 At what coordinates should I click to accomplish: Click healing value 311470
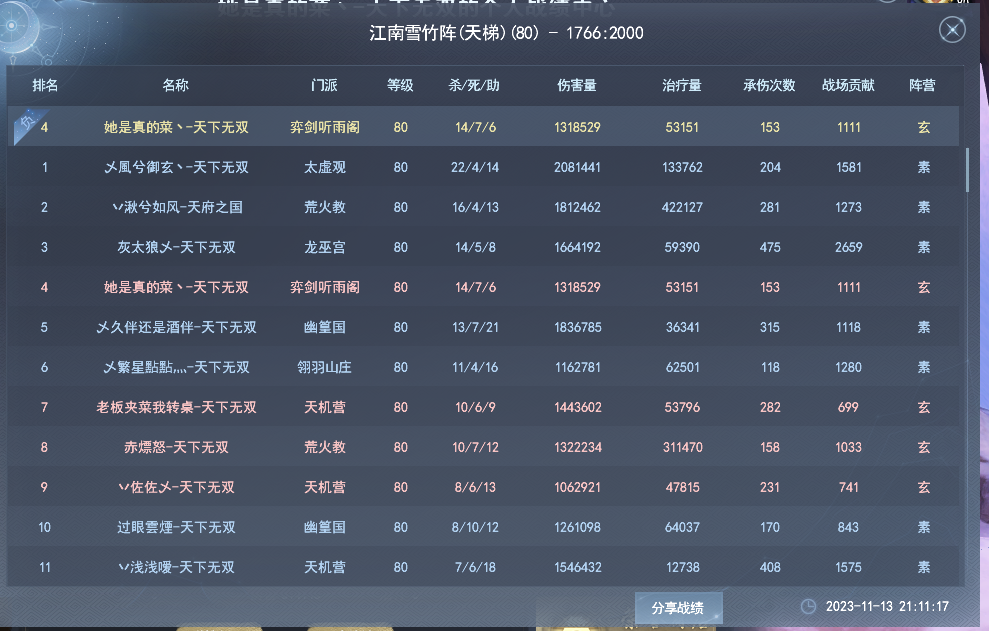tap(682, 447)
